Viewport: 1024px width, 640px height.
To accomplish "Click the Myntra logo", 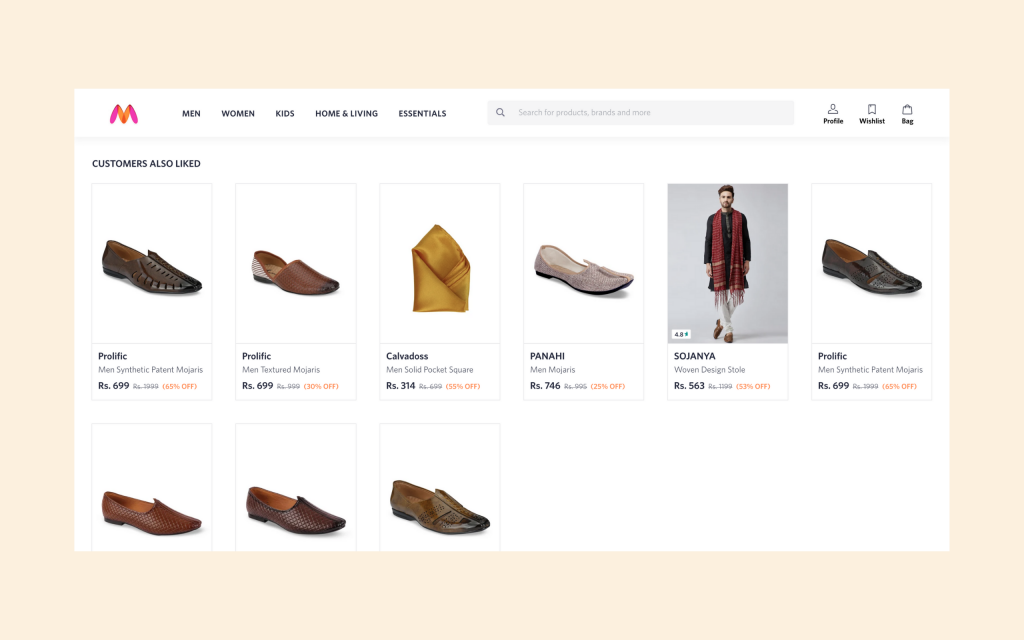I will tap(123, 114).
